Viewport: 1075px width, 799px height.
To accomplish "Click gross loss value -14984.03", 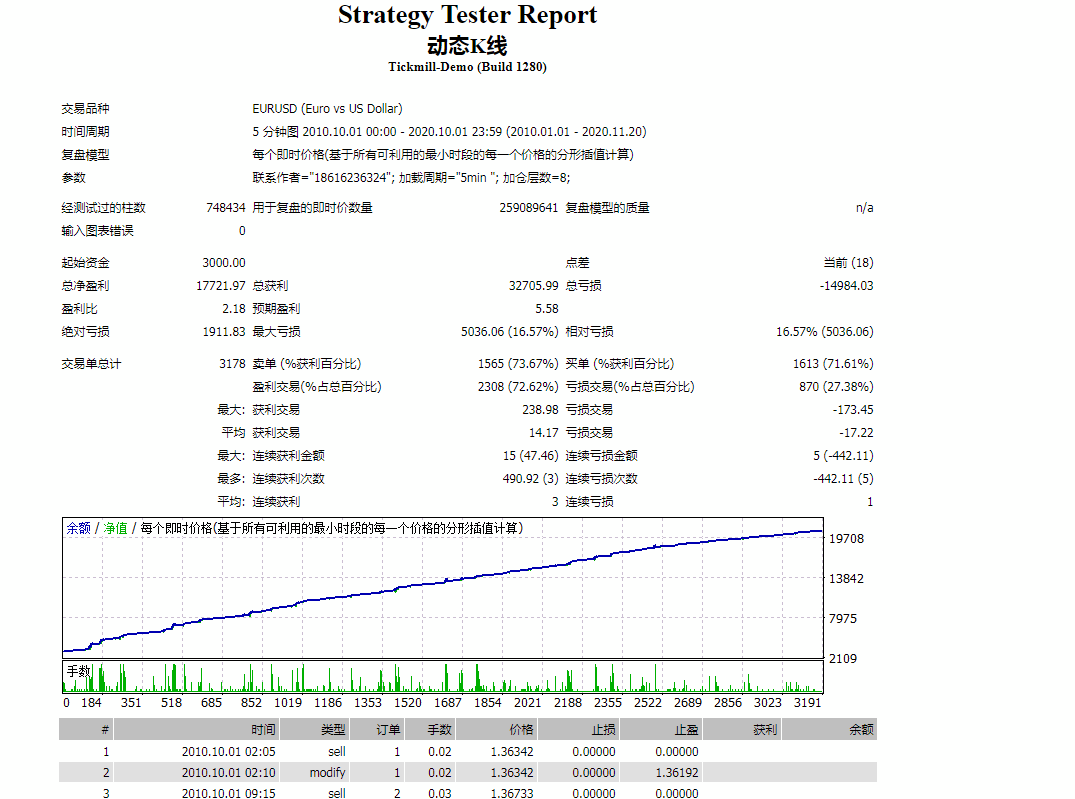I will click(847, 286).
